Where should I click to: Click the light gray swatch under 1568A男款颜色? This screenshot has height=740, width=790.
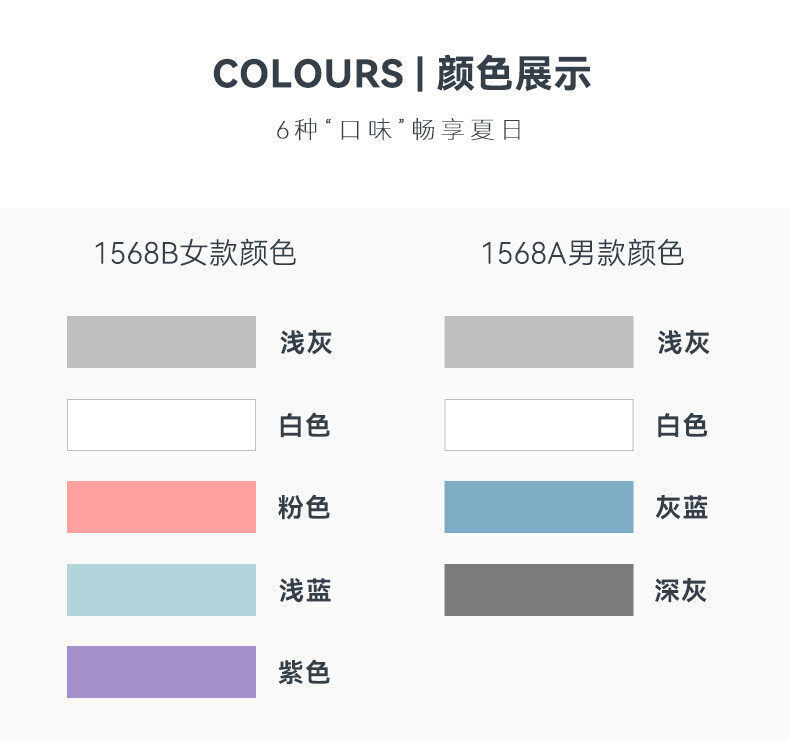[539, 342]
